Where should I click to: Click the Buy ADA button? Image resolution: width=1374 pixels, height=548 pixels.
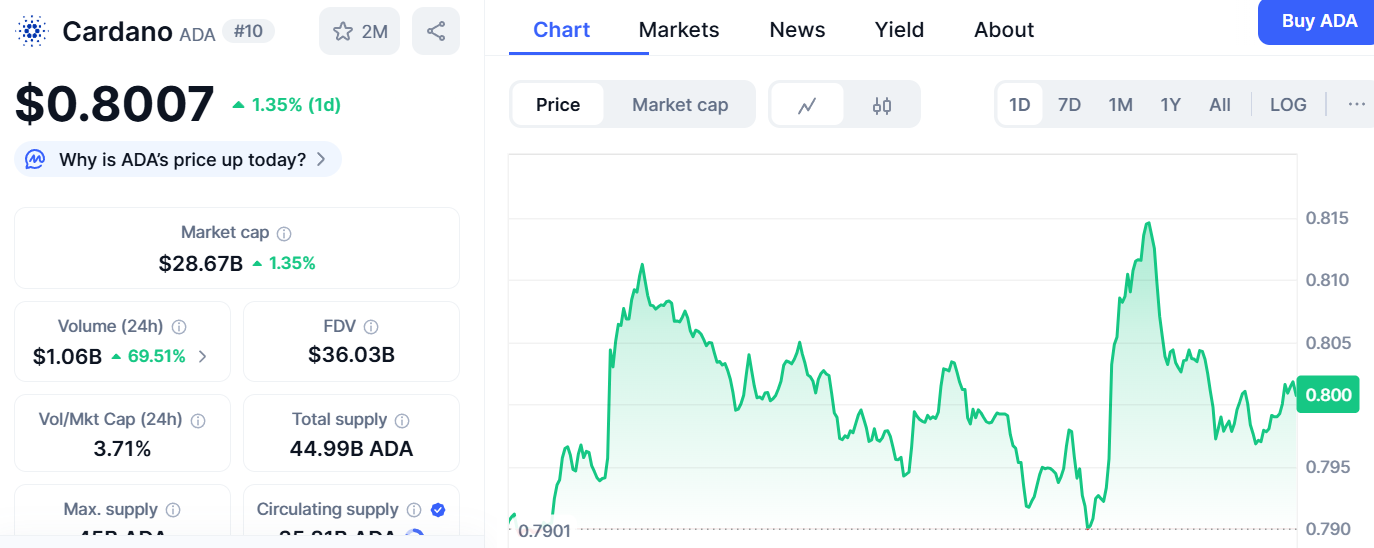pos(1319,21)
